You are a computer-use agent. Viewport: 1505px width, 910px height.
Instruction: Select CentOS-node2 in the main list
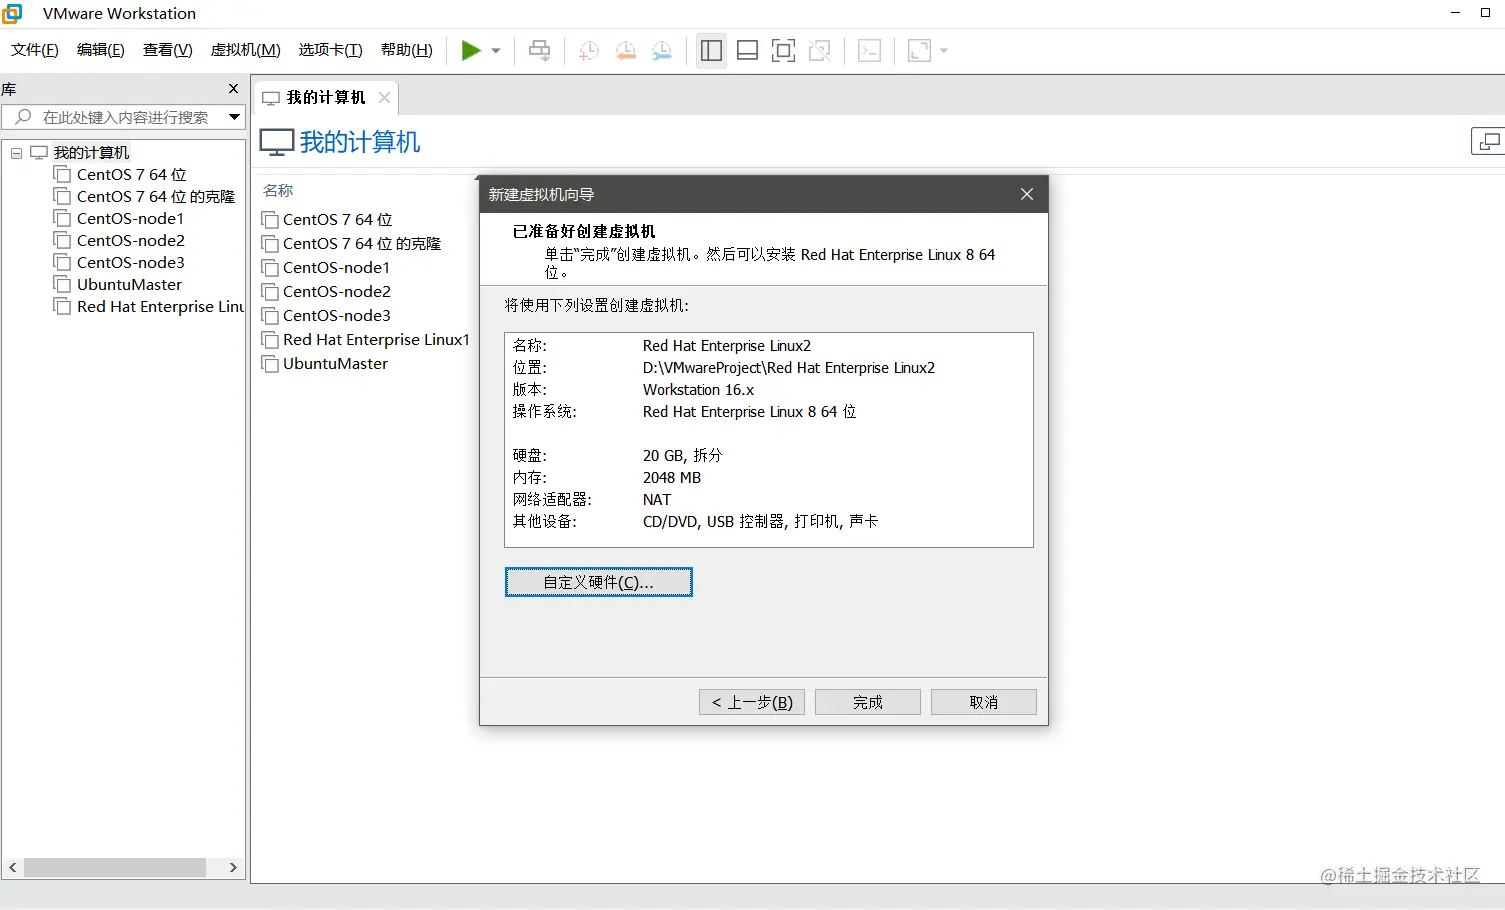point(337,291)
